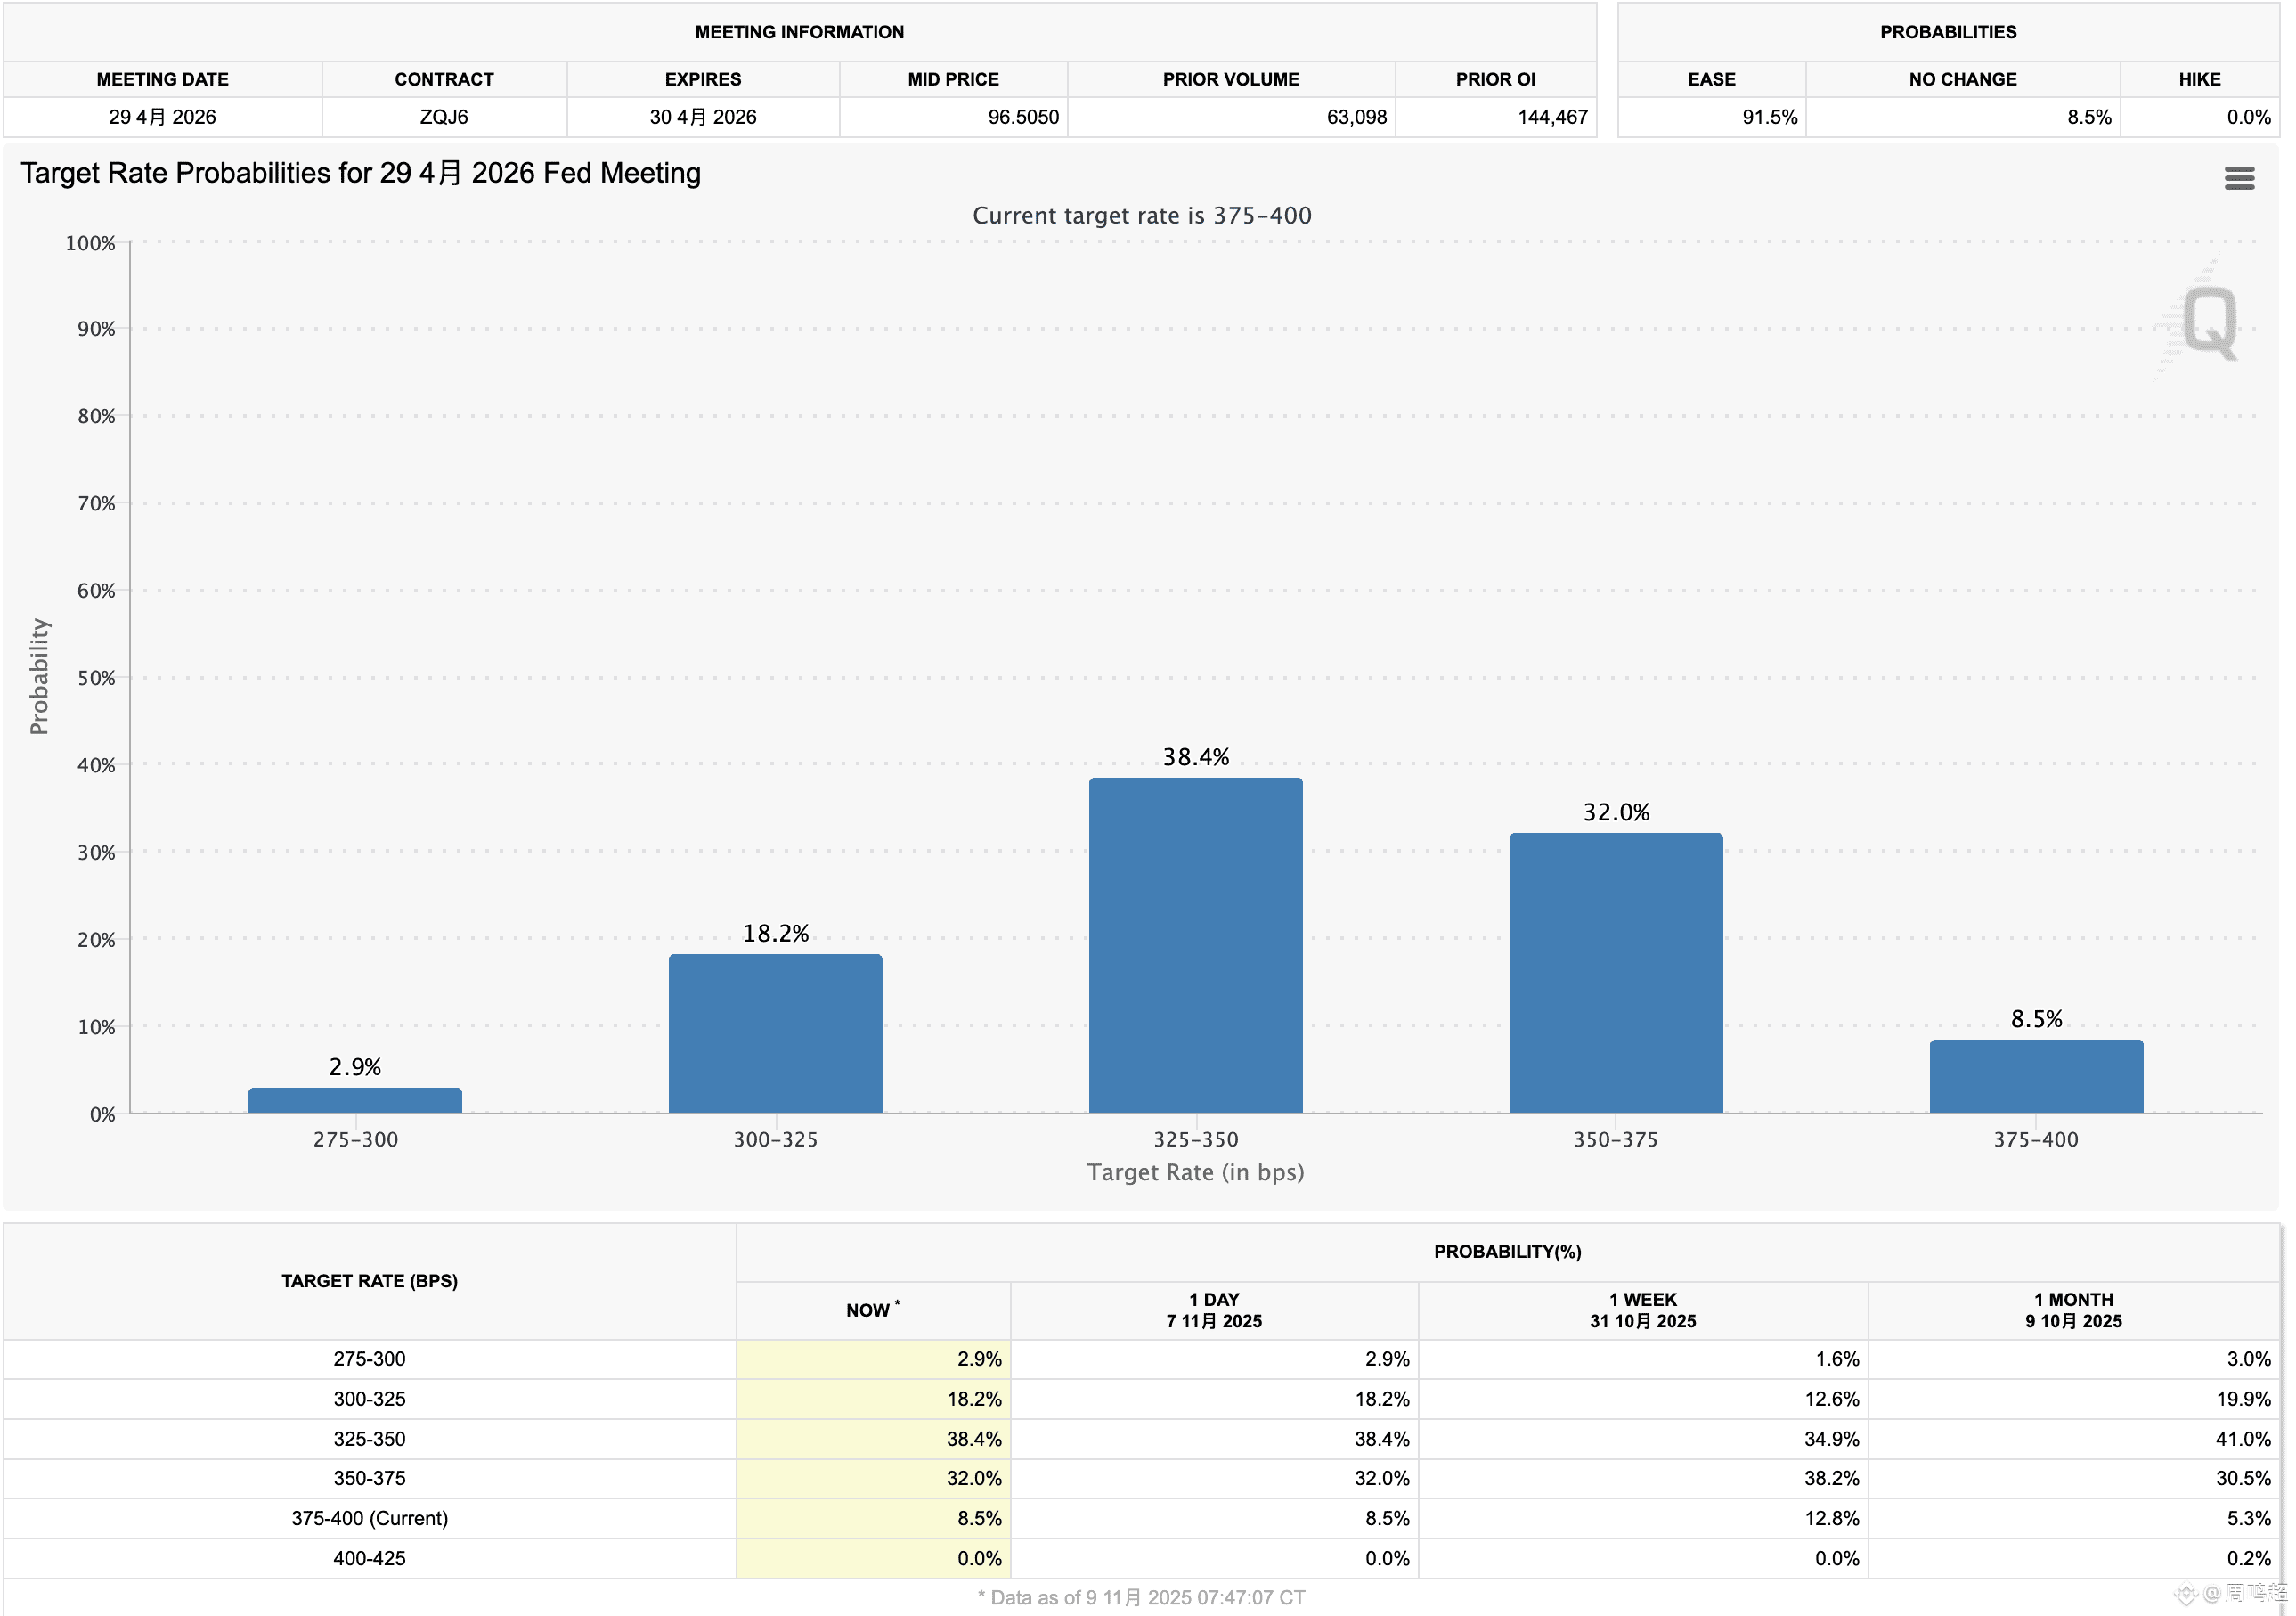The image size is (2296, 1616).
Task: Click the QuikStrike Q watermark logo
Action: (2208, 322)
